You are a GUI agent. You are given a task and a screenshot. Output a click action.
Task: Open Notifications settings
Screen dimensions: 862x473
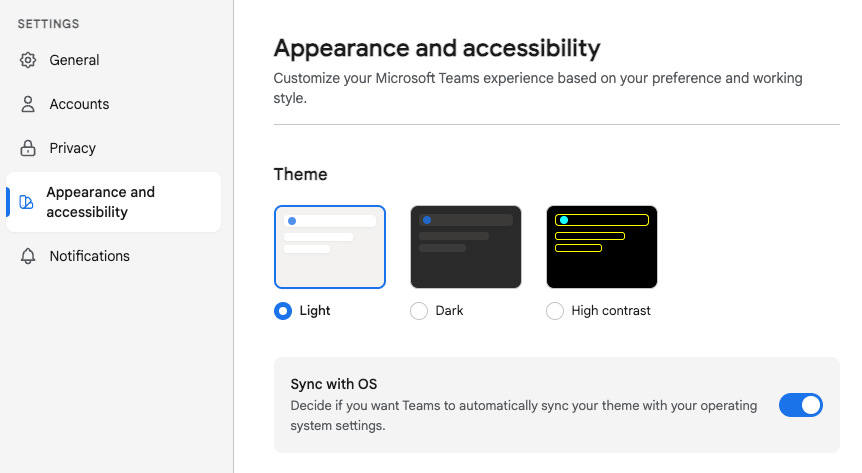coord(113,256)
